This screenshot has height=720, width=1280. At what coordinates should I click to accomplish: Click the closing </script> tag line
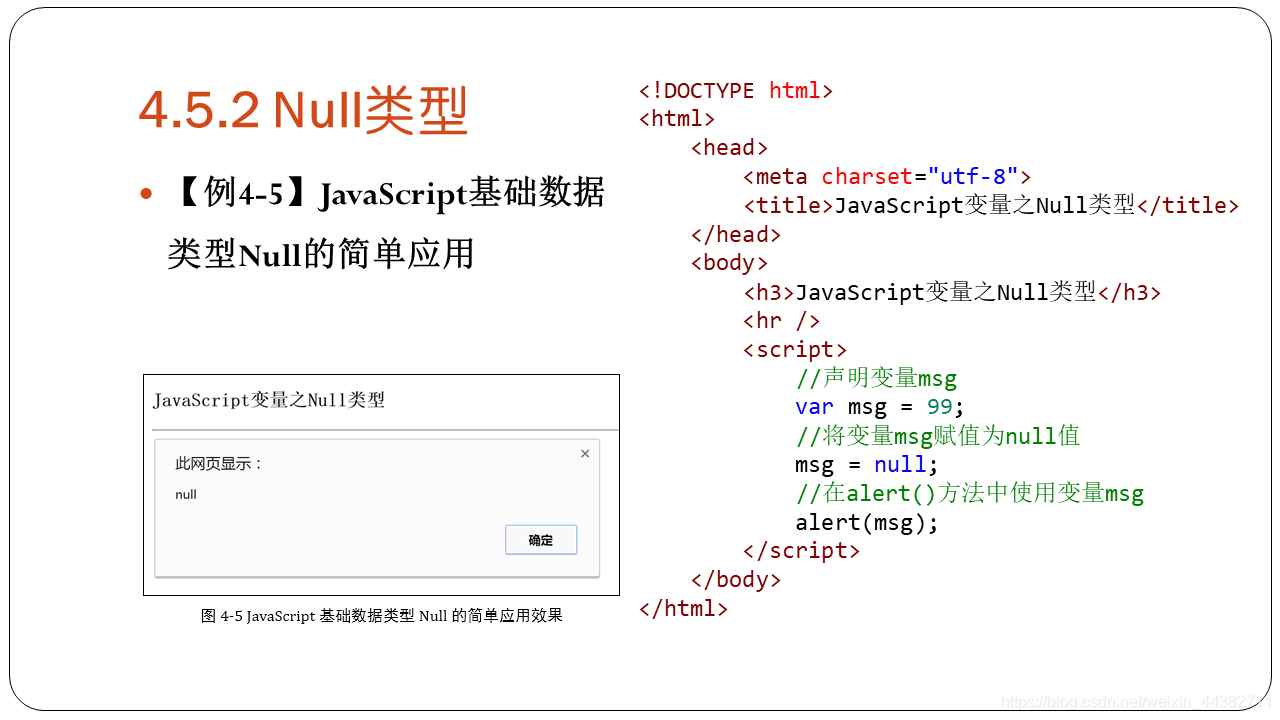(x=801, y=551)
